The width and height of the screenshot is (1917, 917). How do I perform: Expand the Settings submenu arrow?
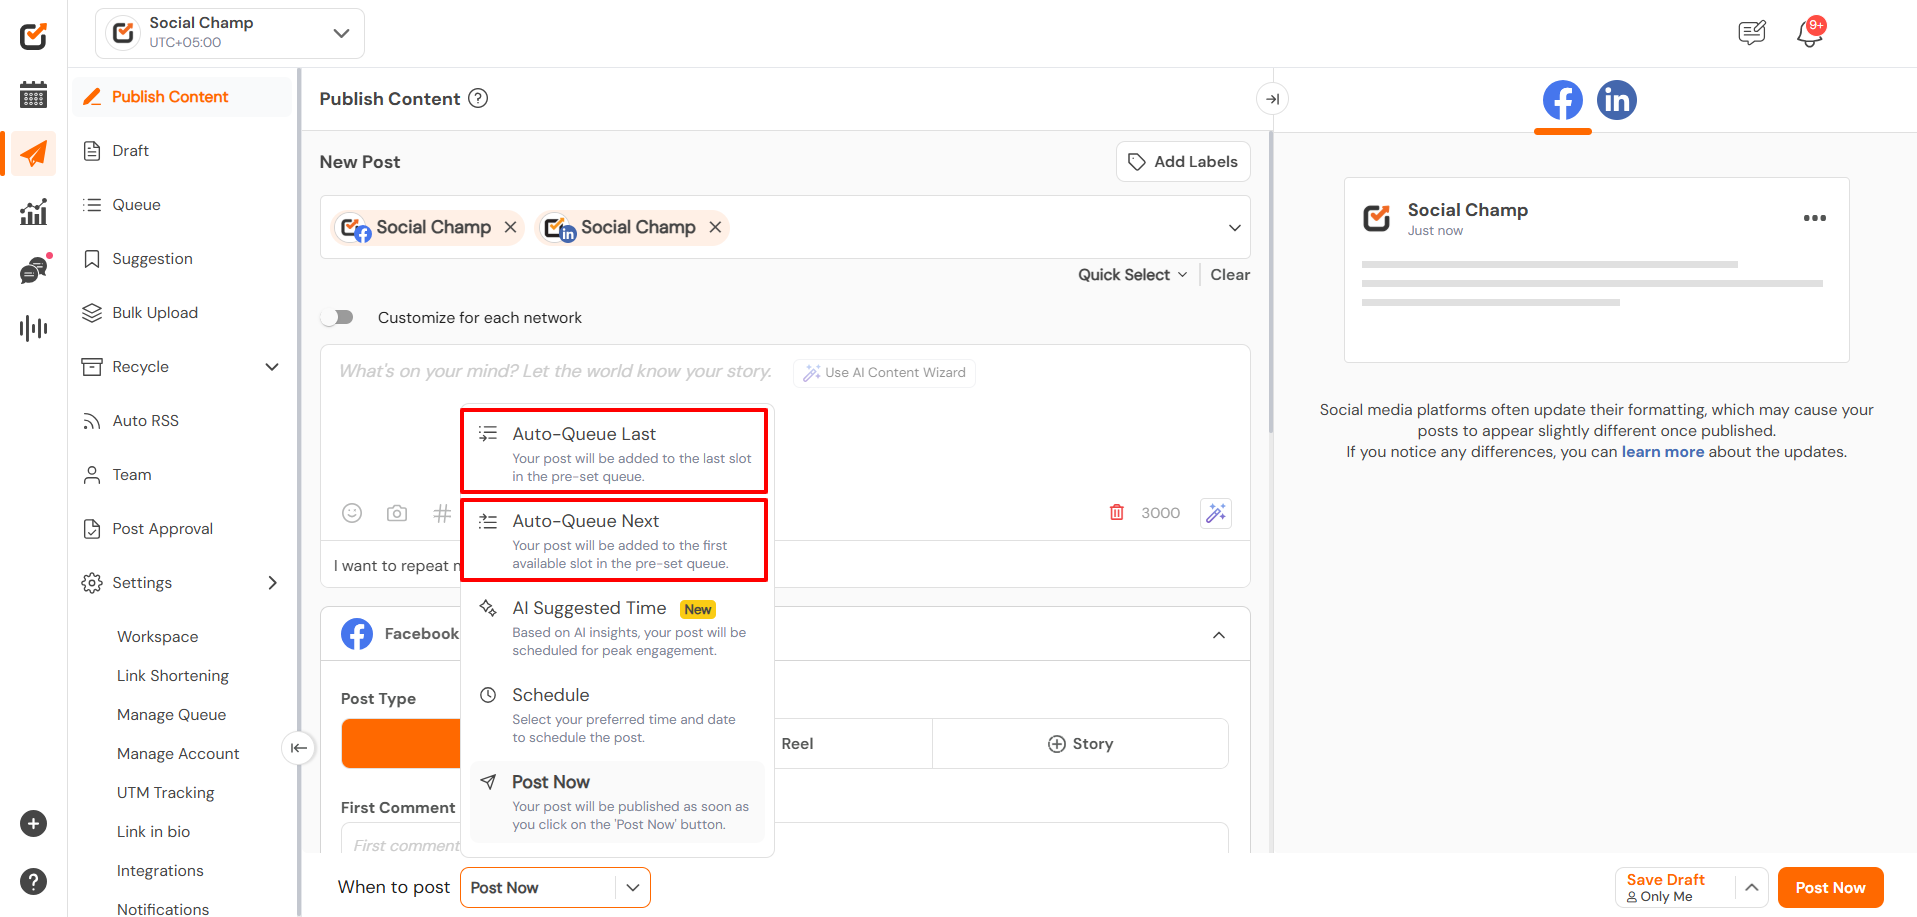tap(272, 583)
